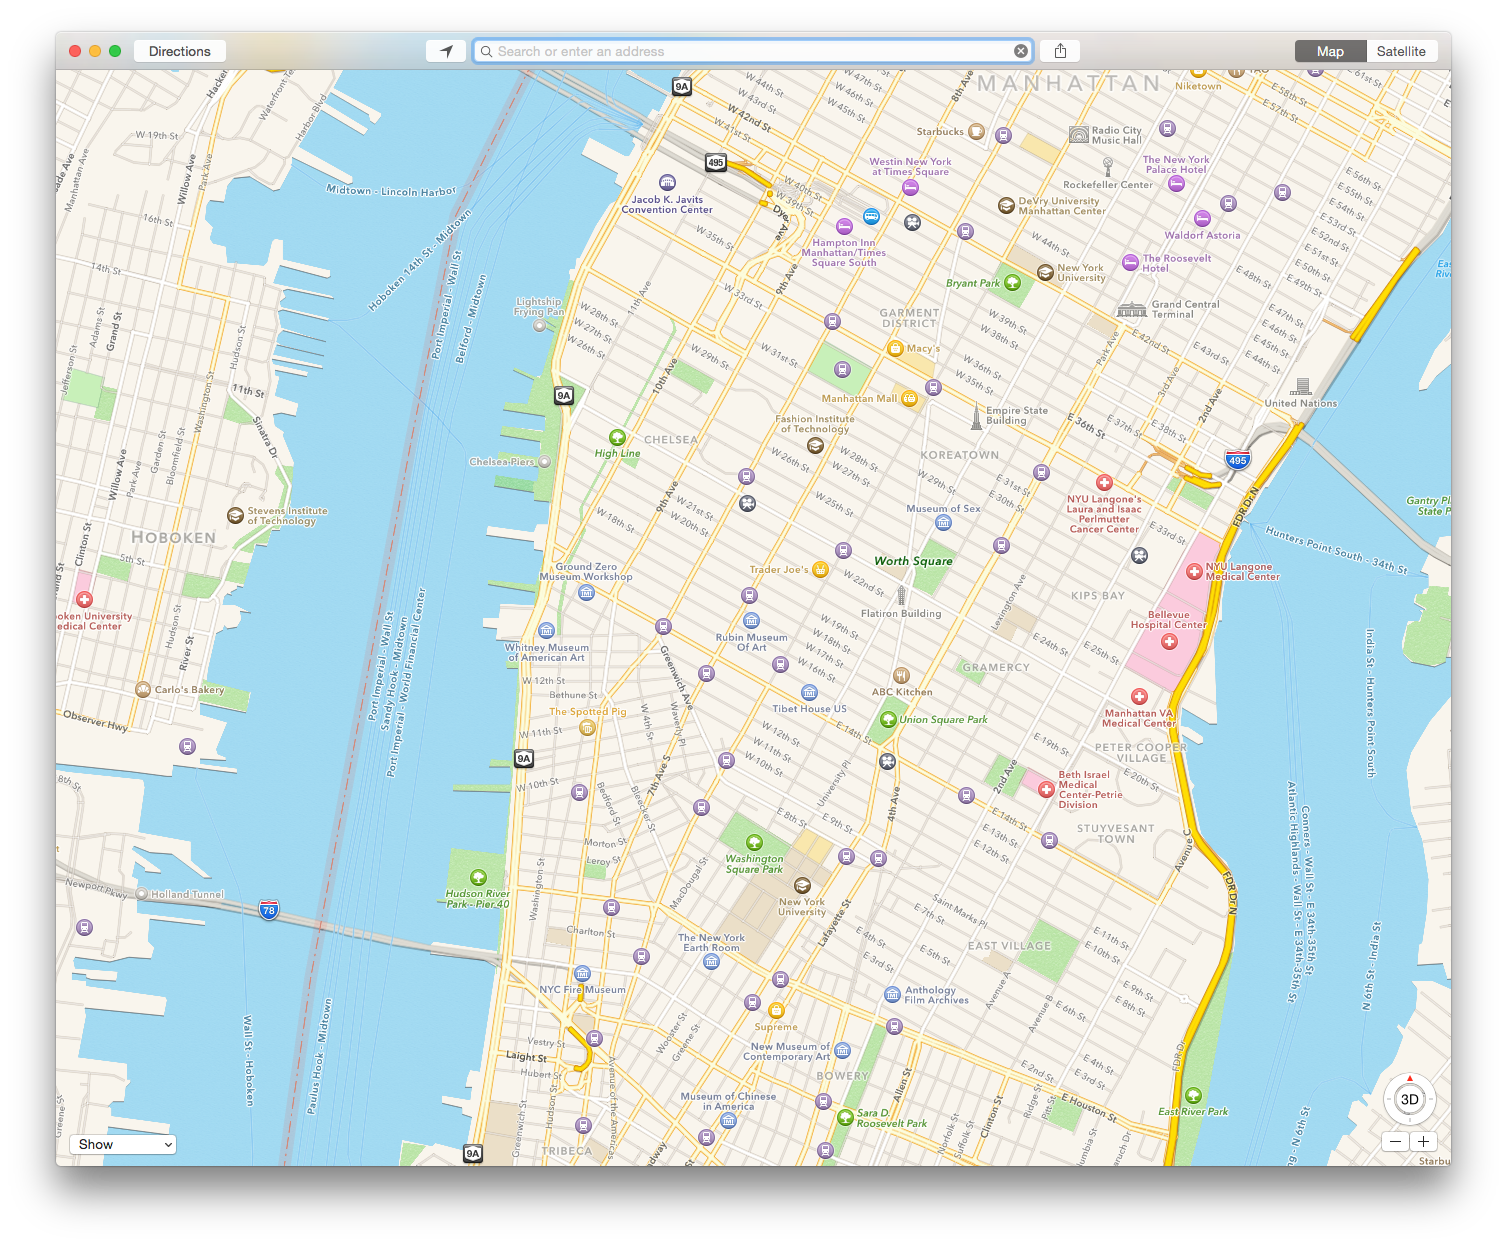The image size is (1507, 1246).
Task: Select the Carlo's Bakery pin
Action: click(143, 689)
